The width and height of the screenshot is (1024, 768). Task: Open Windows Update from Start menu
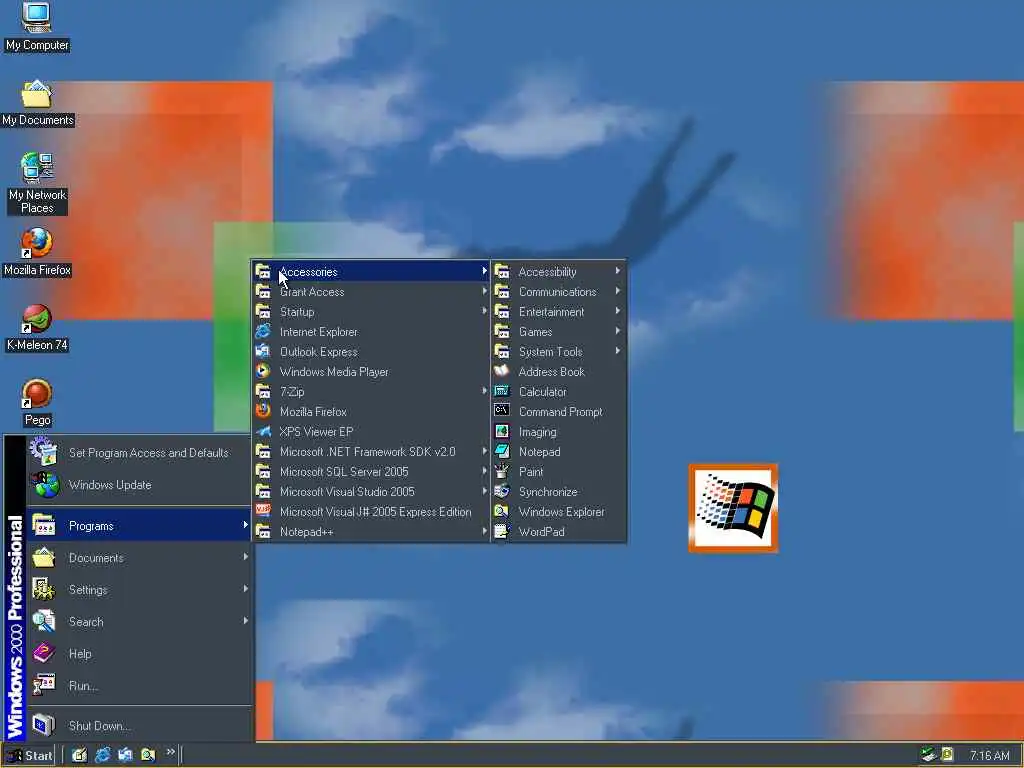click(x=138, y=485)
